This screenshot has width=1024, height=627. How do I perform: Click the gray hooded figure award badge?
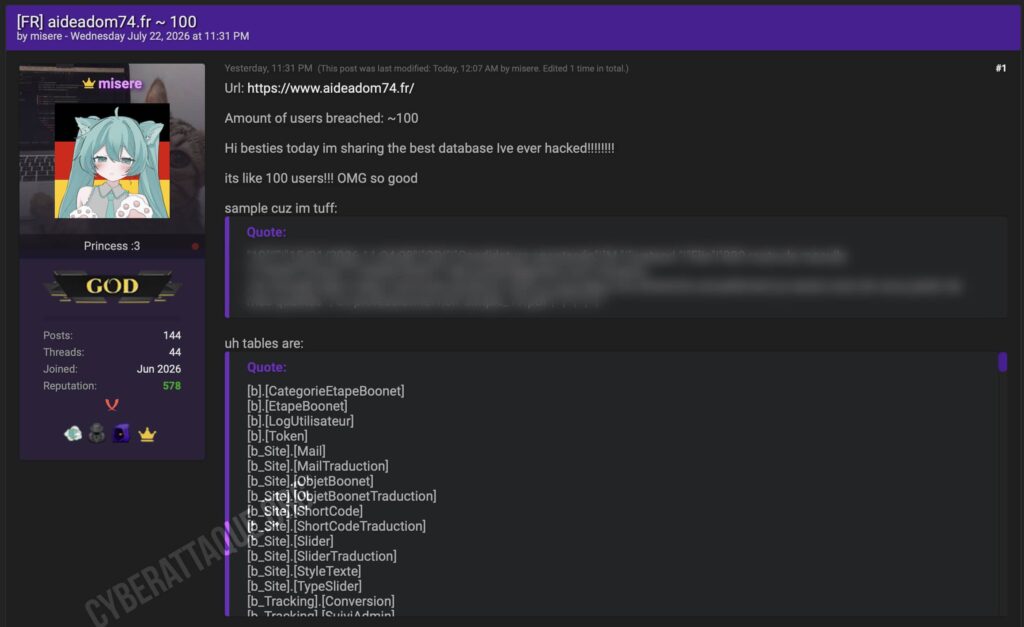coord(97,433)
